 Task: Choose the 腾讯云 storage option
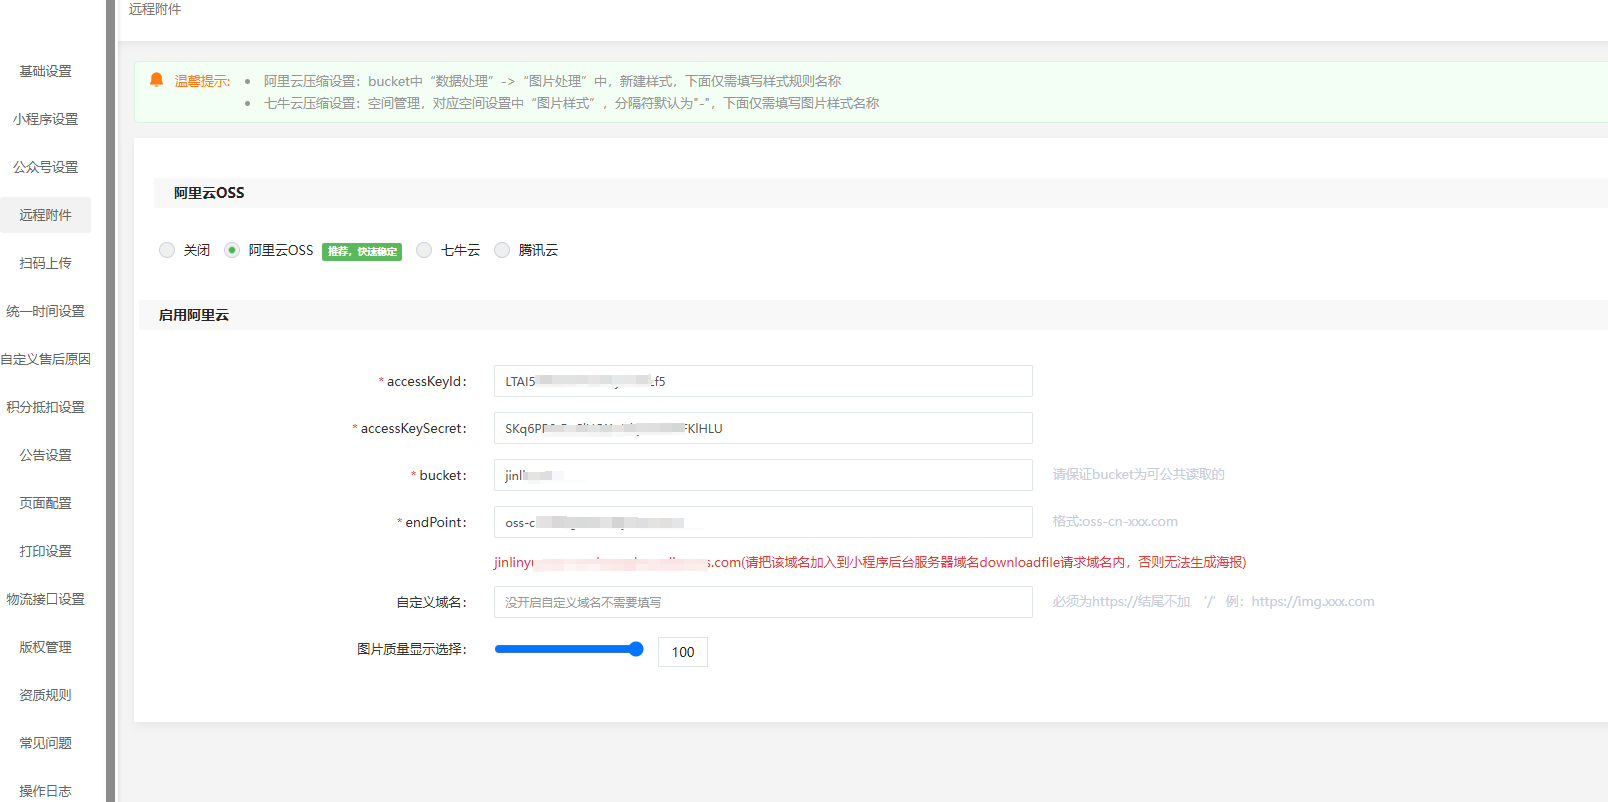502,250
